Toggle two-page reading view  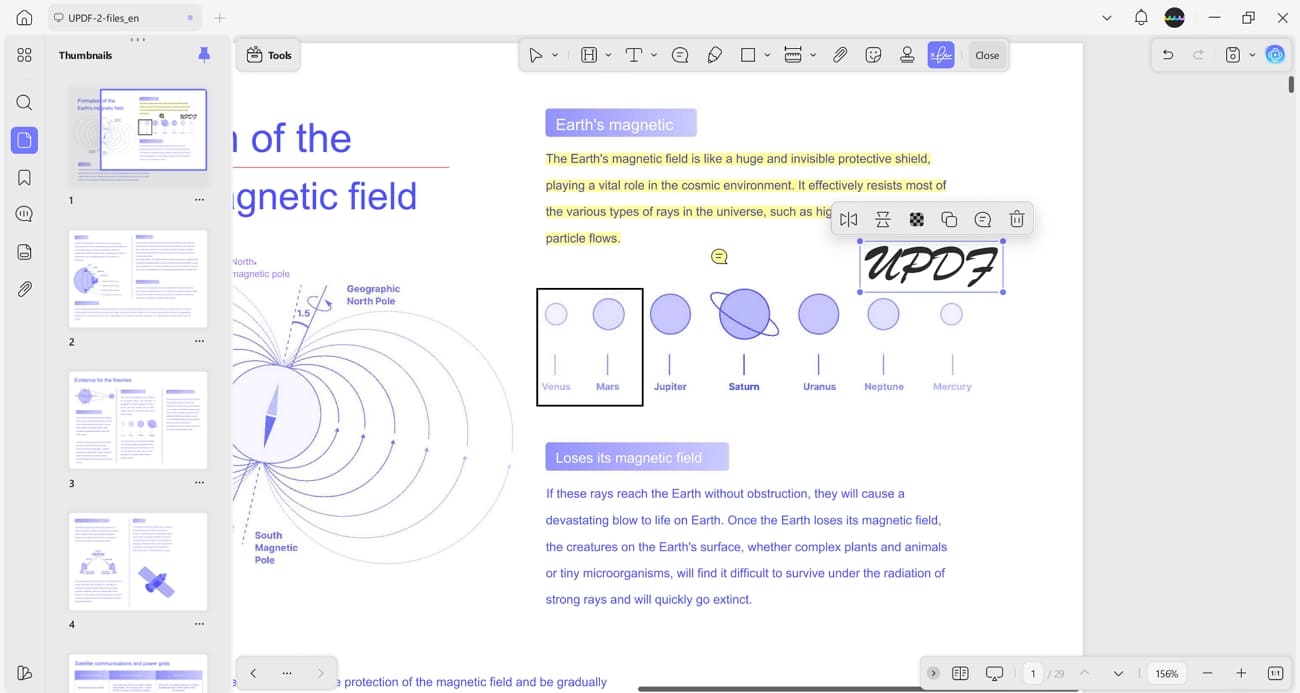(x=960, y=673)
